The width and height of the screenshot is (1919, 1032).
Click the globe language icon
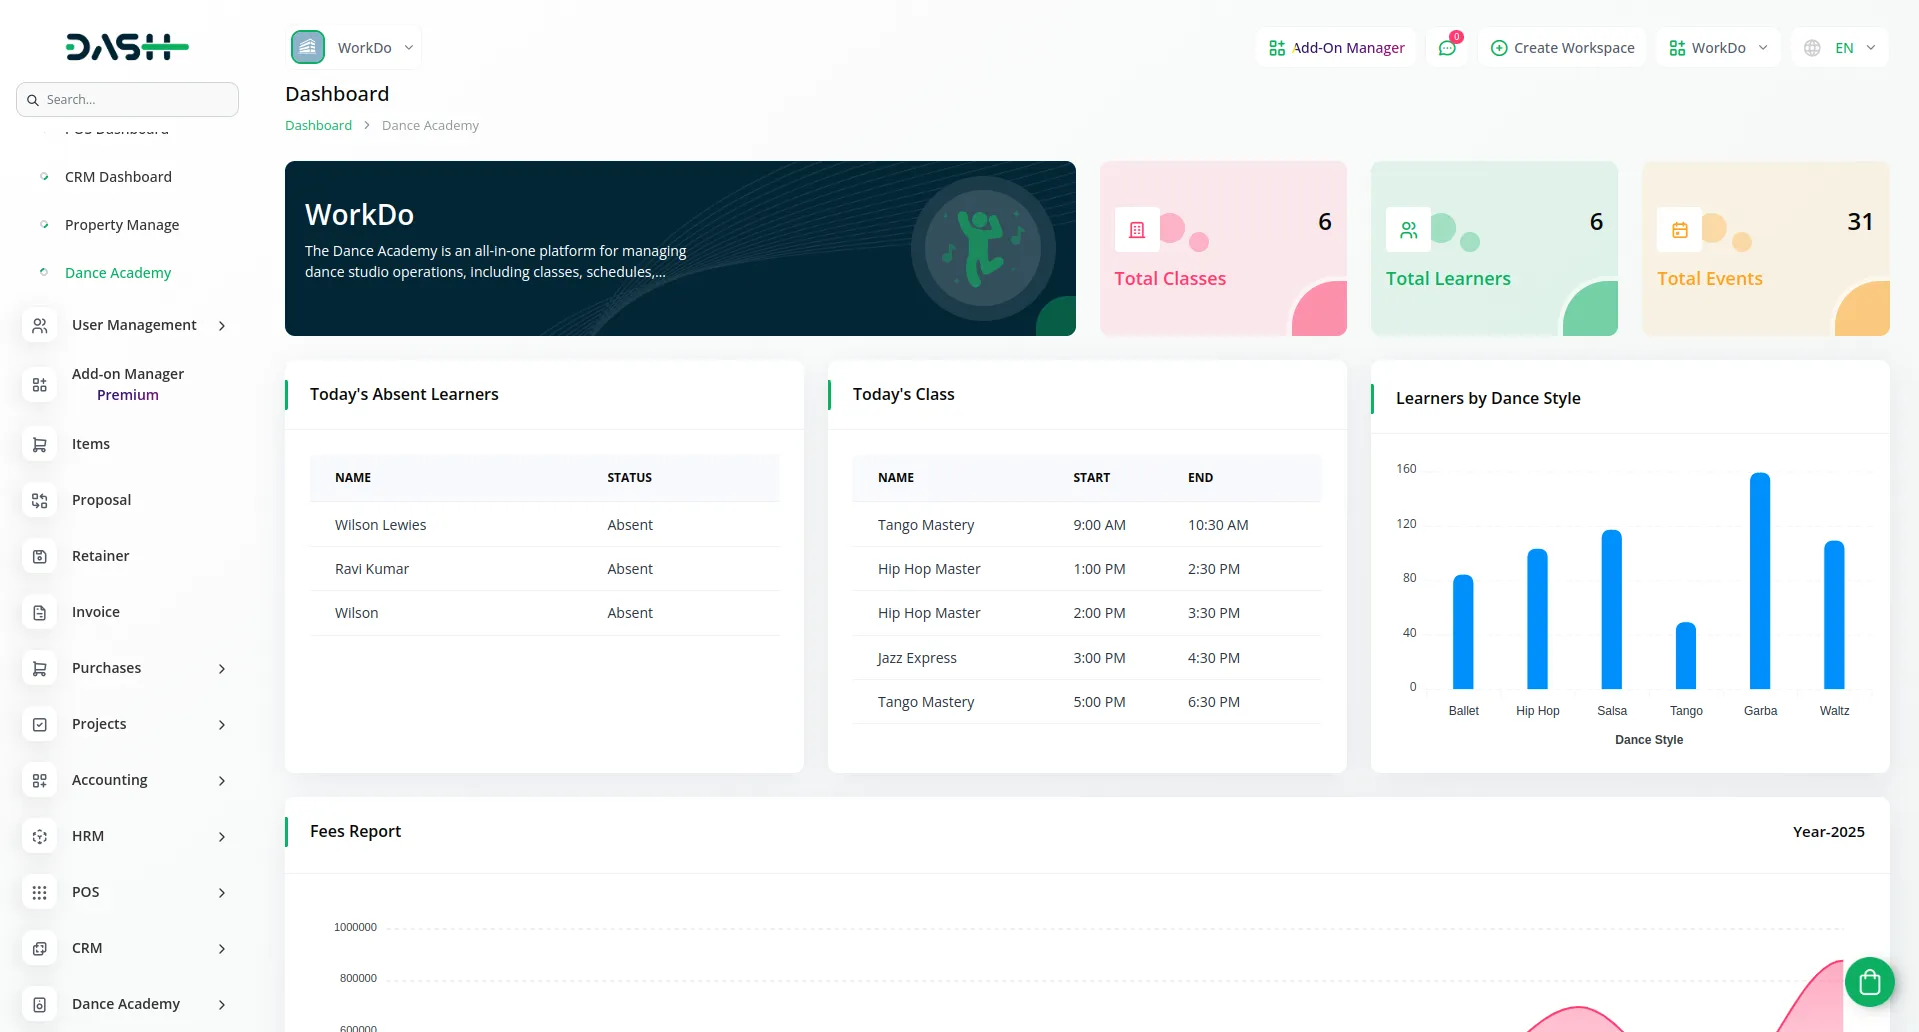tap(1812, 48)
